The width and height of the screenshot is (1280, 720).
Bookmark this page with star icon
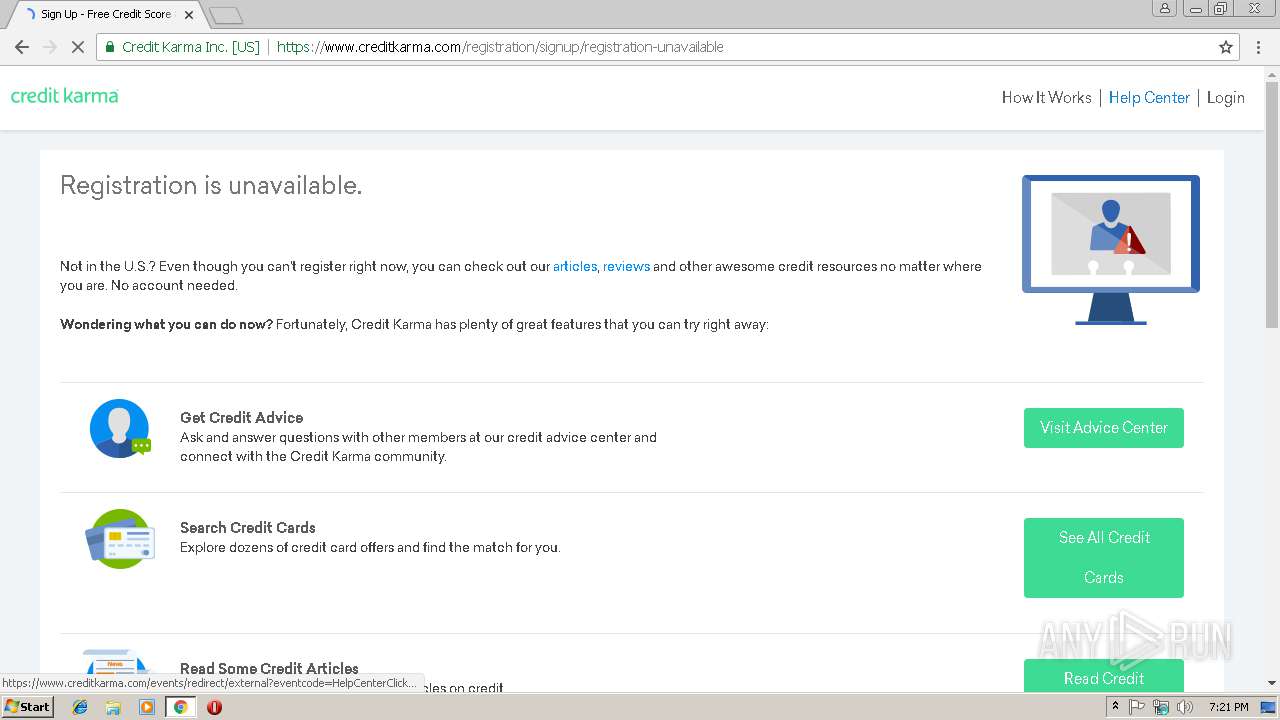(1226, 47)
